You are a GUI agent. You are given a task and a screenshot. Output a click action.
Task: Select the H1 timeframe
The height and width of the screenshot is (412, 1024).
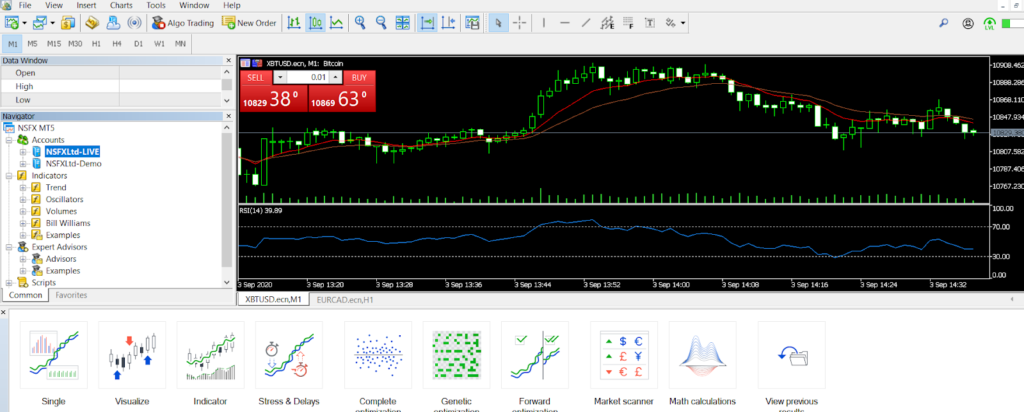(x=96, y=44)
